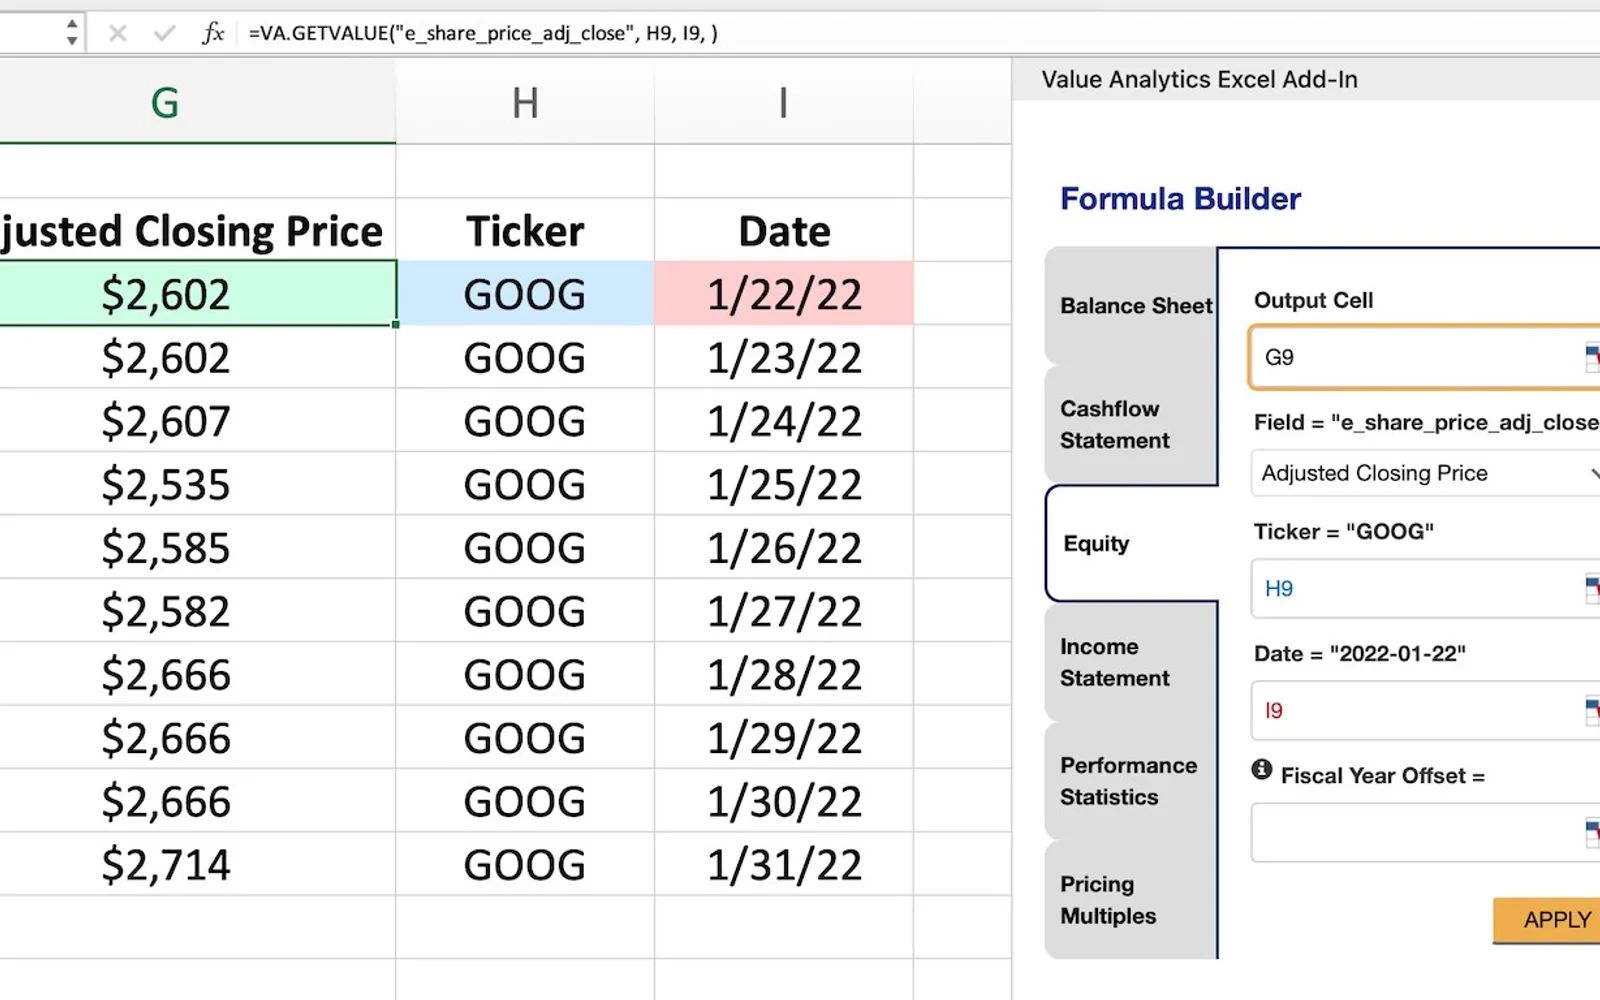Image resolution: width=1600 pixels, height=1000 pixels.
Task: Click the formula bar cancel X icon
Action: point(117,33)
